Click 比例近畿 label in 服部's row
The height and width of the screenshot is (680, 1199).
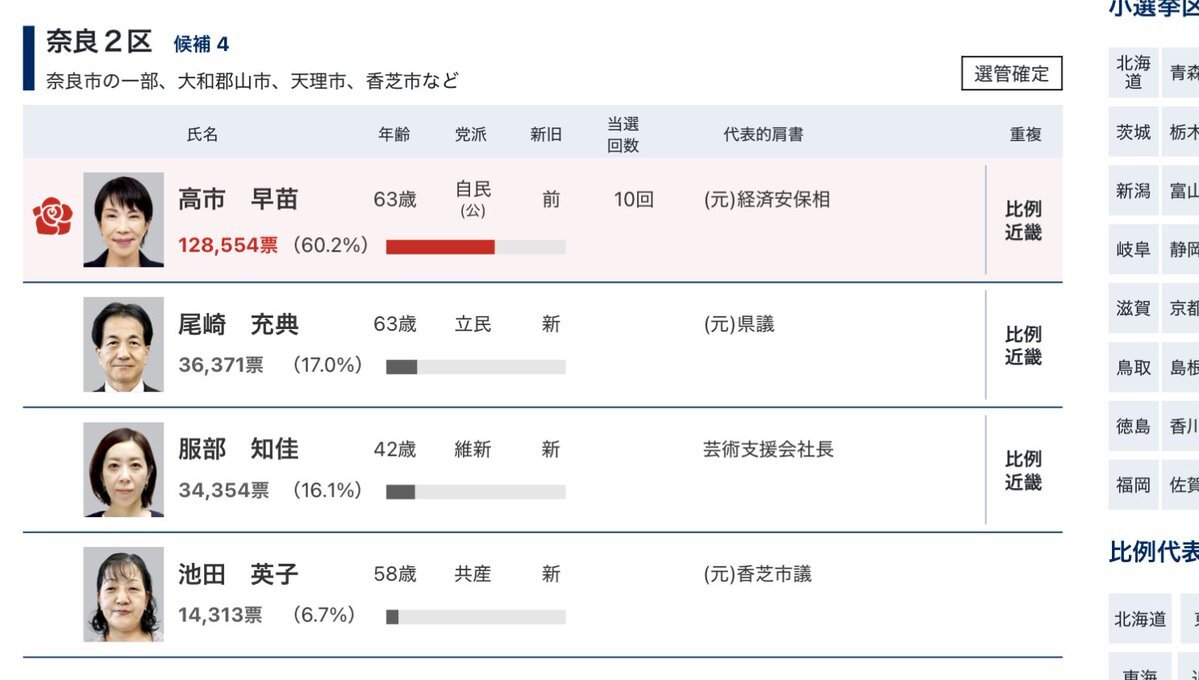click(1023, 471)
